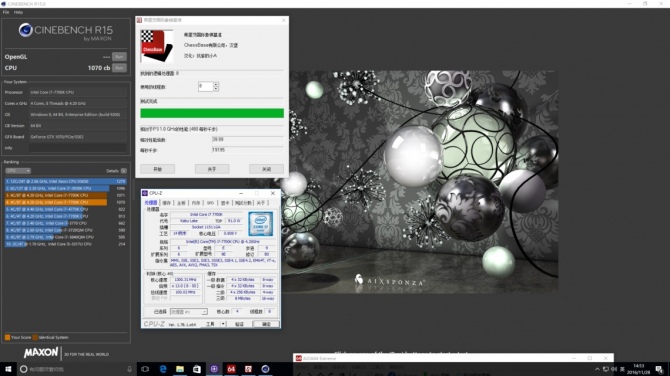Screen dimensions: 670x376
Task: Switch to CPU-Z bench tab
Action: click(x=243, y=203)
